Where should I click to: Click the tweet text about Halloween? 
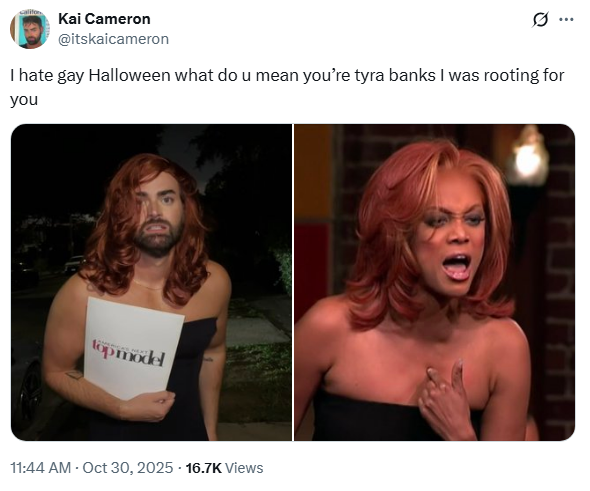[x=287, y=87]
